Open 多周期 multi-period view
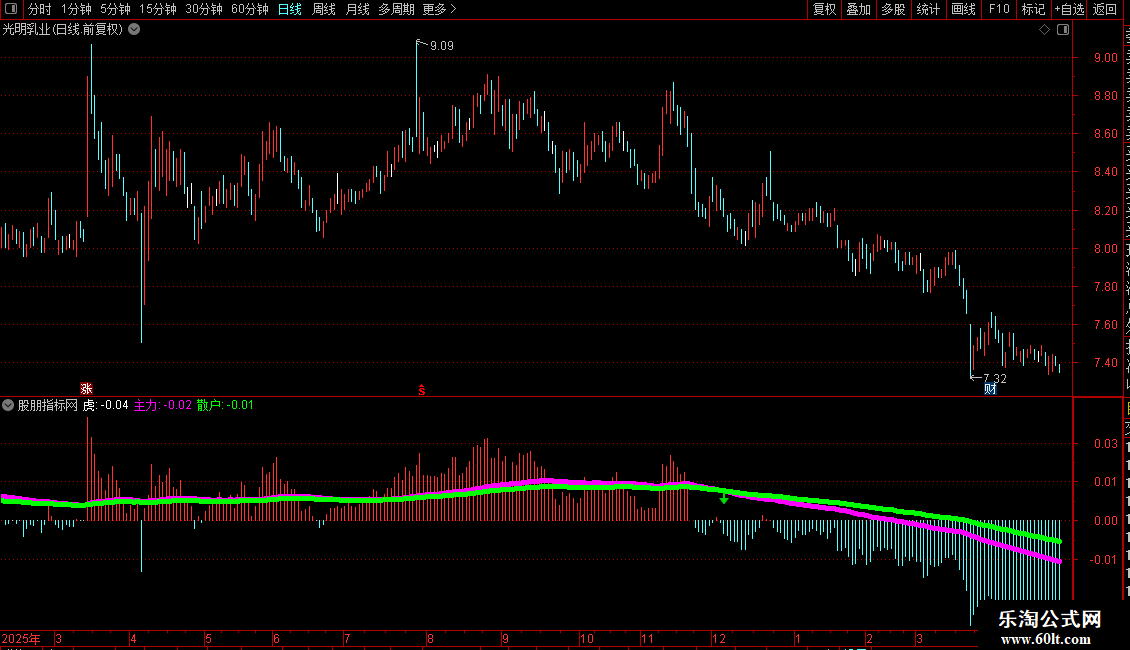The height and width of the screenshot is (650, 1130). pyautogui.click(x=396, y=9)
